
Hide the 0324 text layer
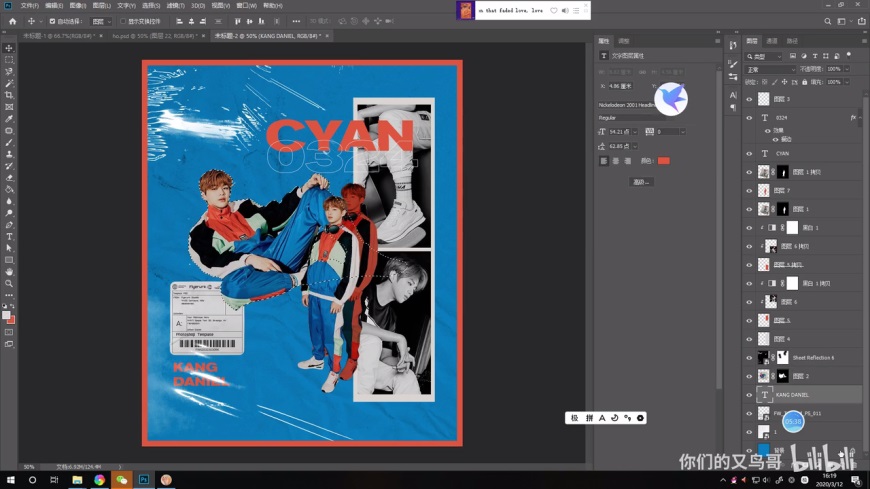(x=749, y=118)
